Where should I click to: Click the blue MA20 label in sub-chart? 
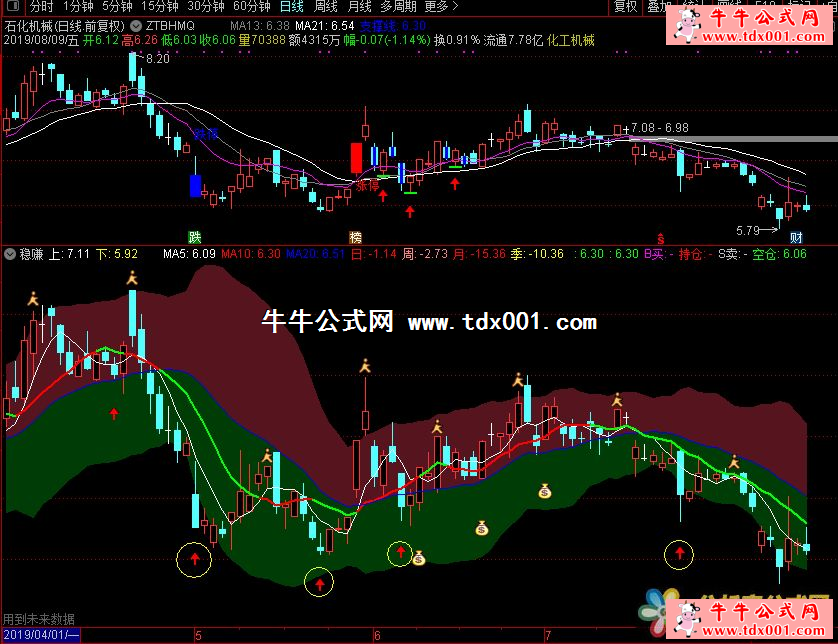tap(315, 254)
